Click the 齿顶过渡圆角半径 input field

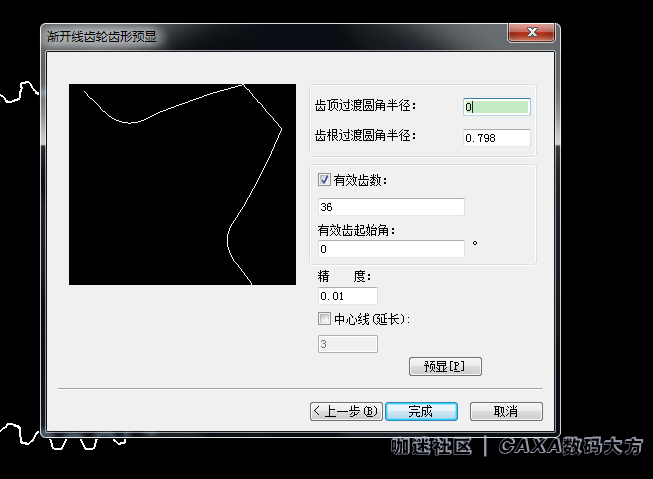[x=496, y=106]
